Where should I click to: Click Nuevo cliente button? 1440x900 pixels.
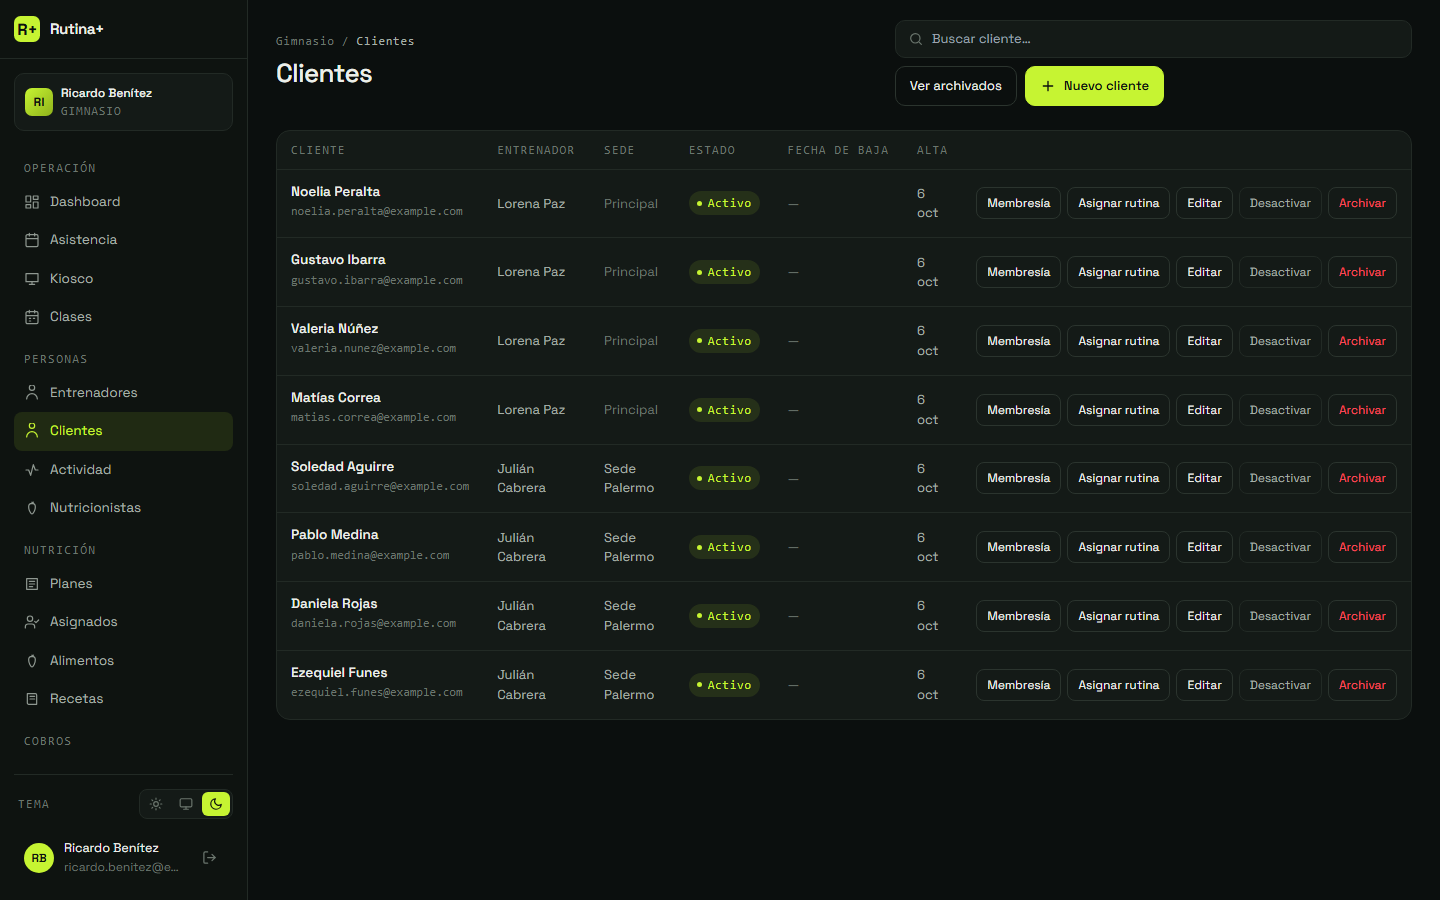[1094, 86]
